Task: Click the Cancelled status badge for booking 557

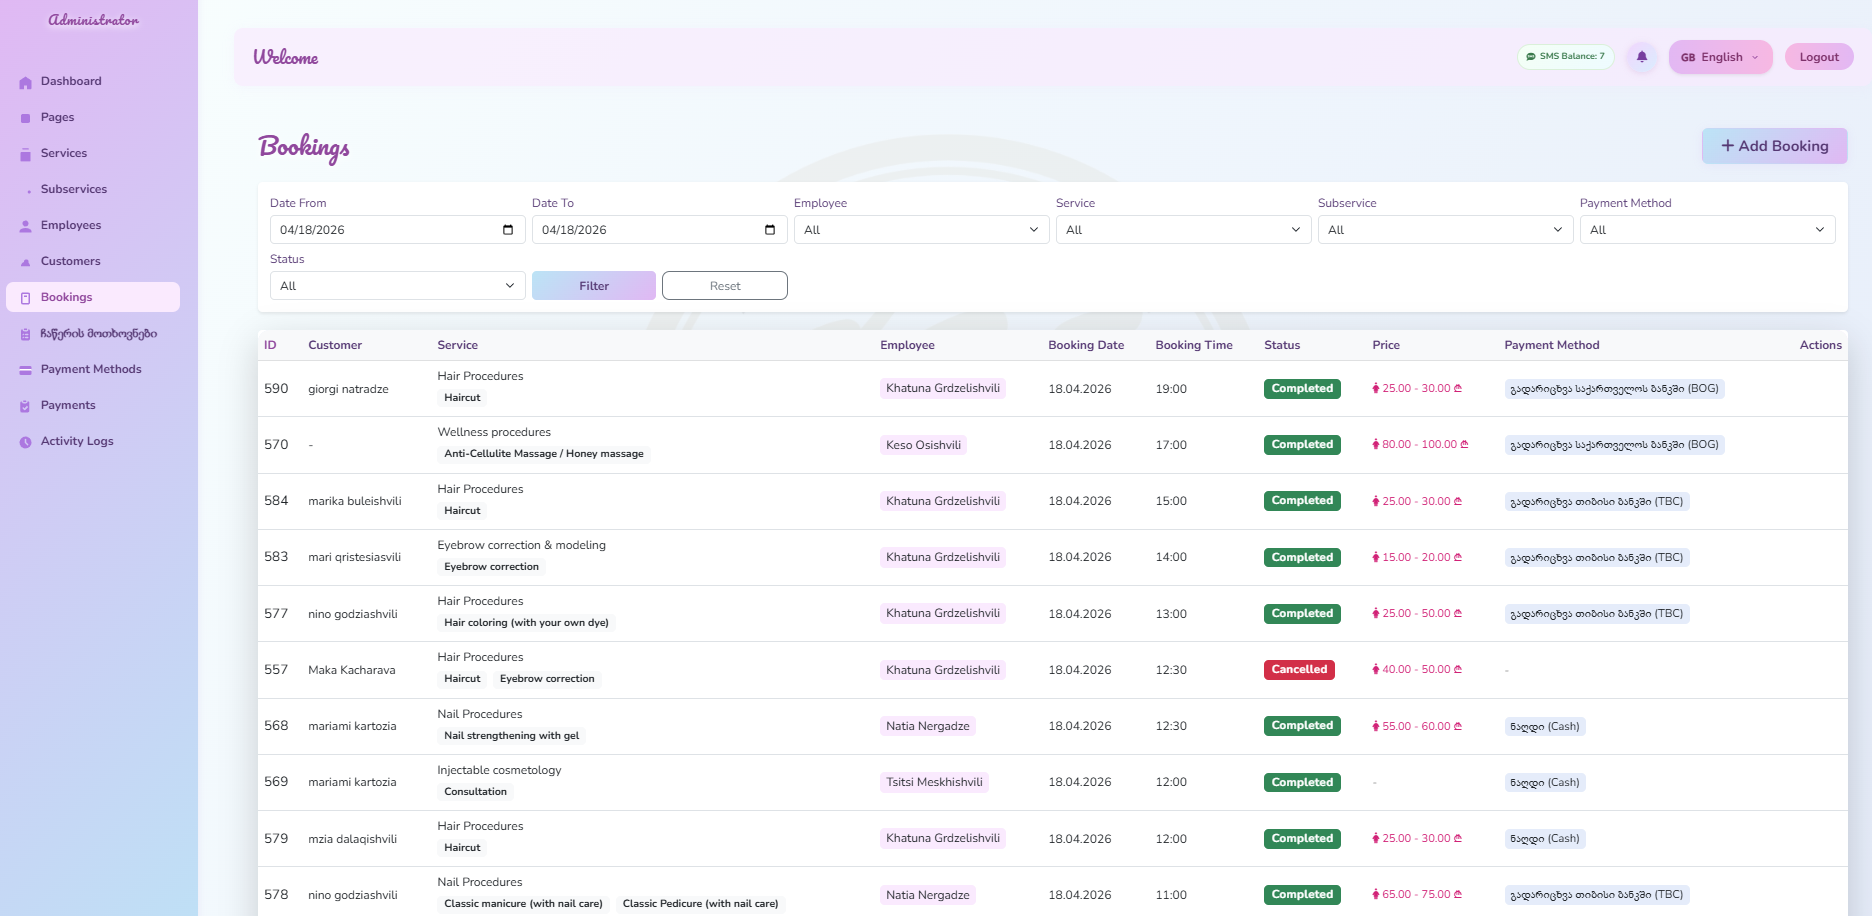Action: (1299, 670)
